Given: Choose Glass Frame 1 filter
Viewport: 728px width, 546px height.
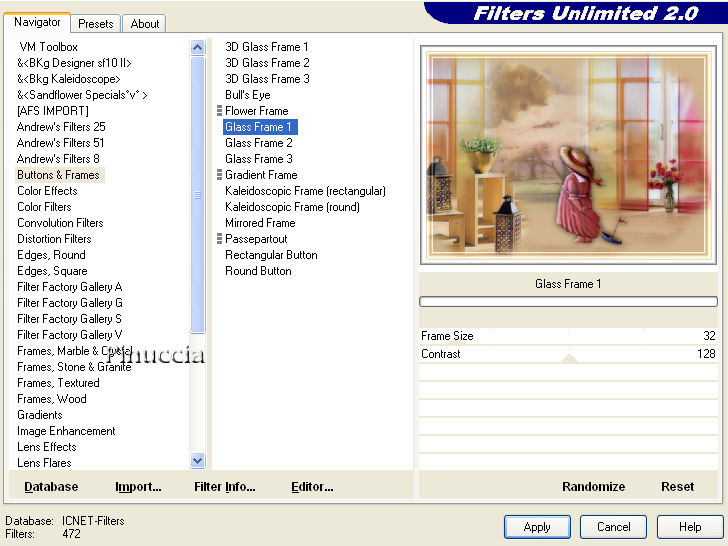Looking at the screenshot, I should pyautogui.click(x=259, y=127).
